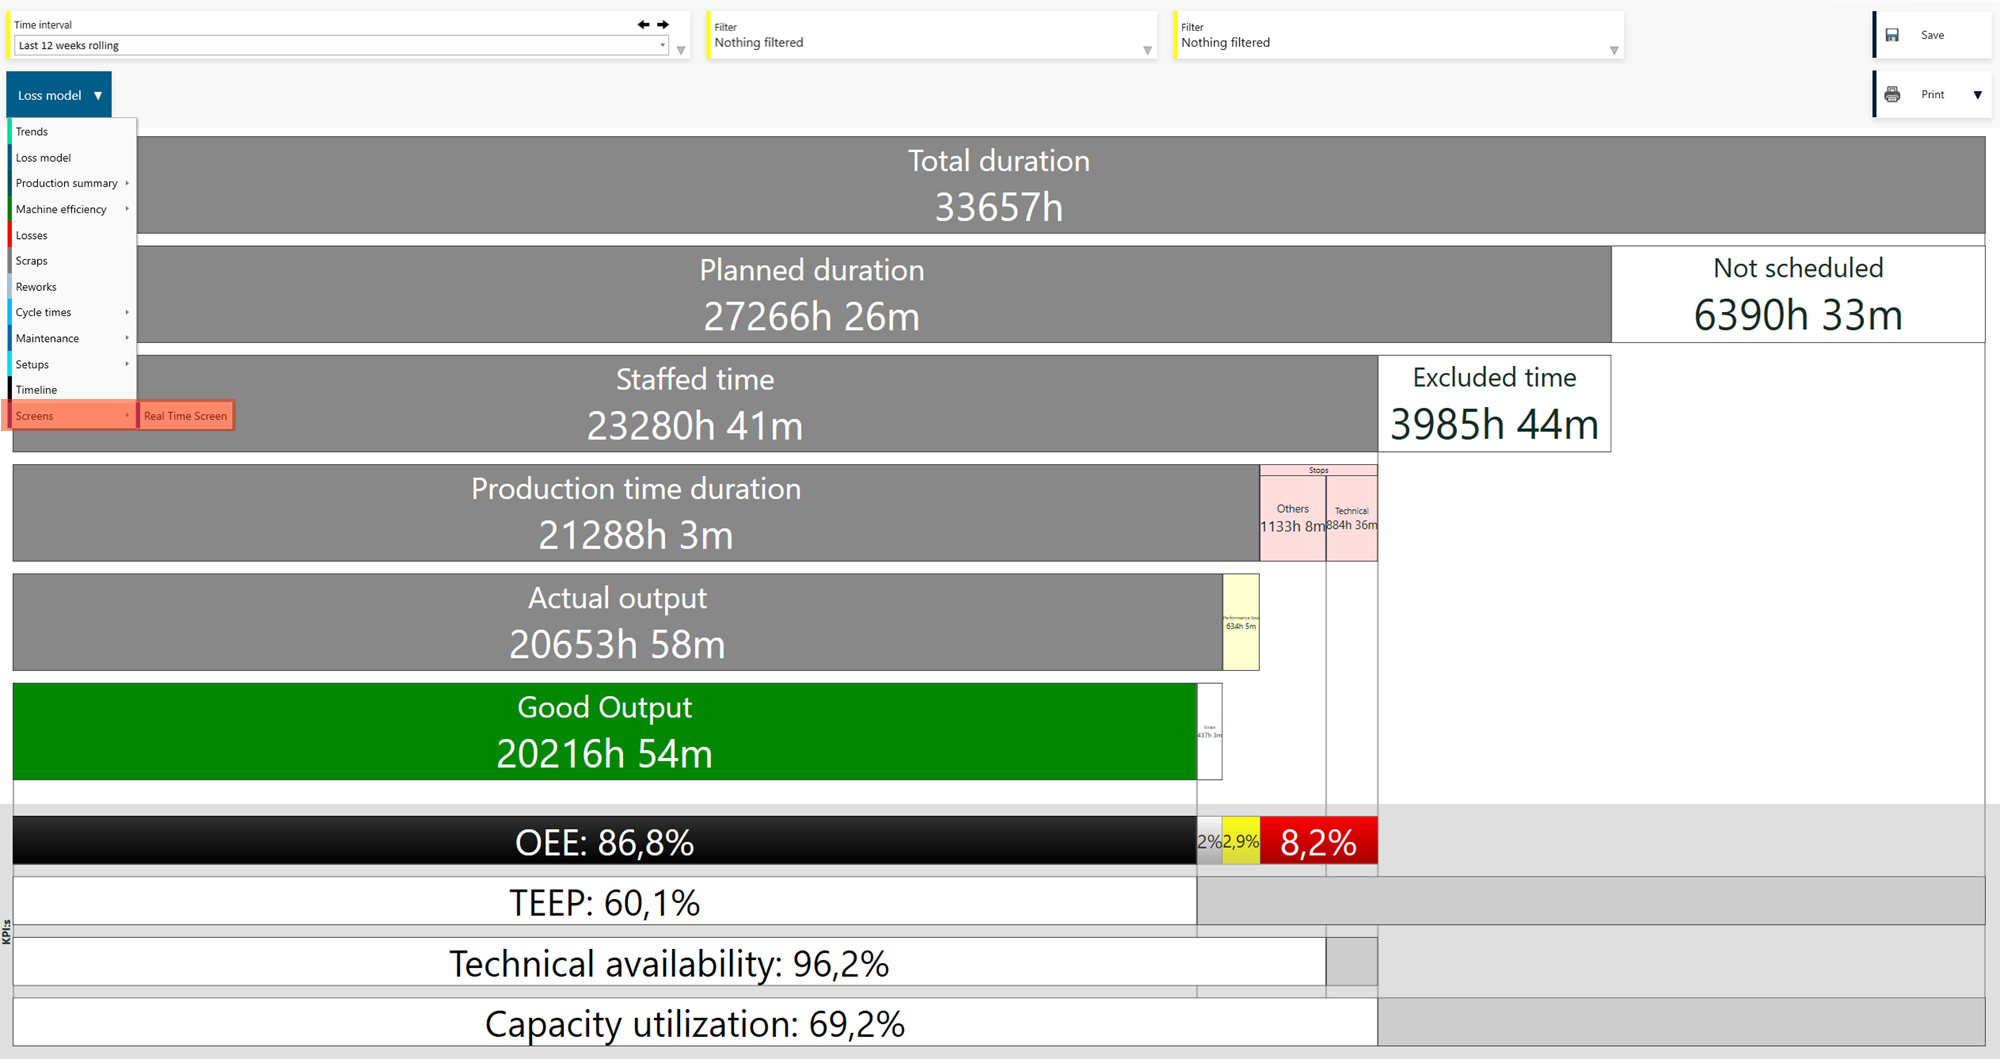The width and height of the screenshot is (2000, 1059).
Task: Click the red 8,2% OEE loss segment
Action: click(x=1318, y=842)
